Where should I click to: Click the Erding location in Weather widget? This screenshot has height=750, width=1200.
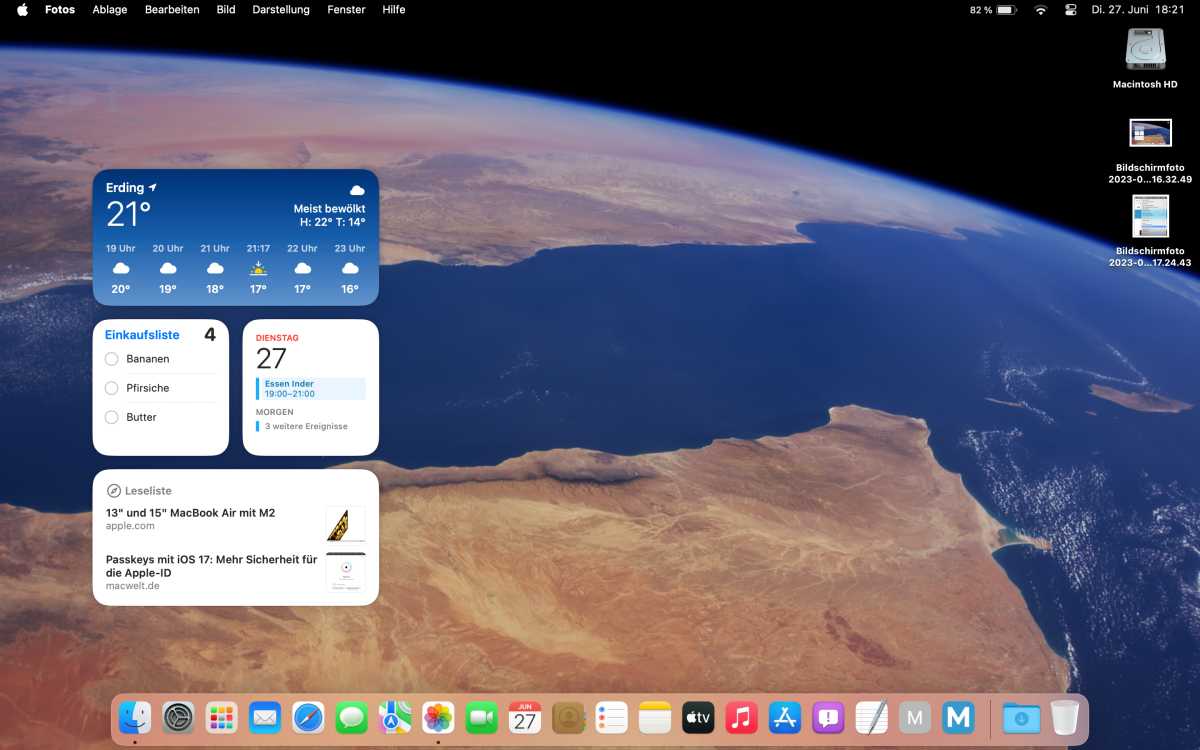(x=132, y=188)
